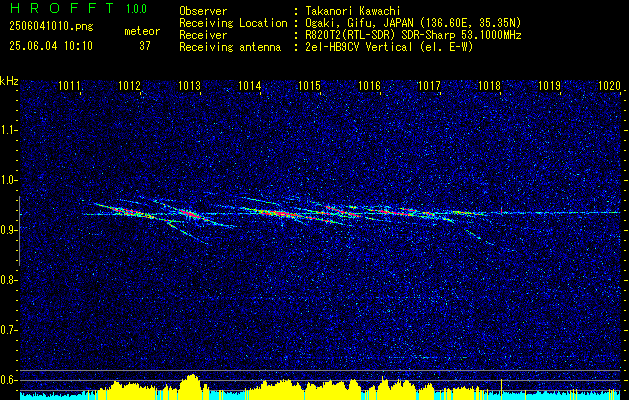629x400 pixels.
Task: Click the 1015 time axis label
Action: point(310,85)
